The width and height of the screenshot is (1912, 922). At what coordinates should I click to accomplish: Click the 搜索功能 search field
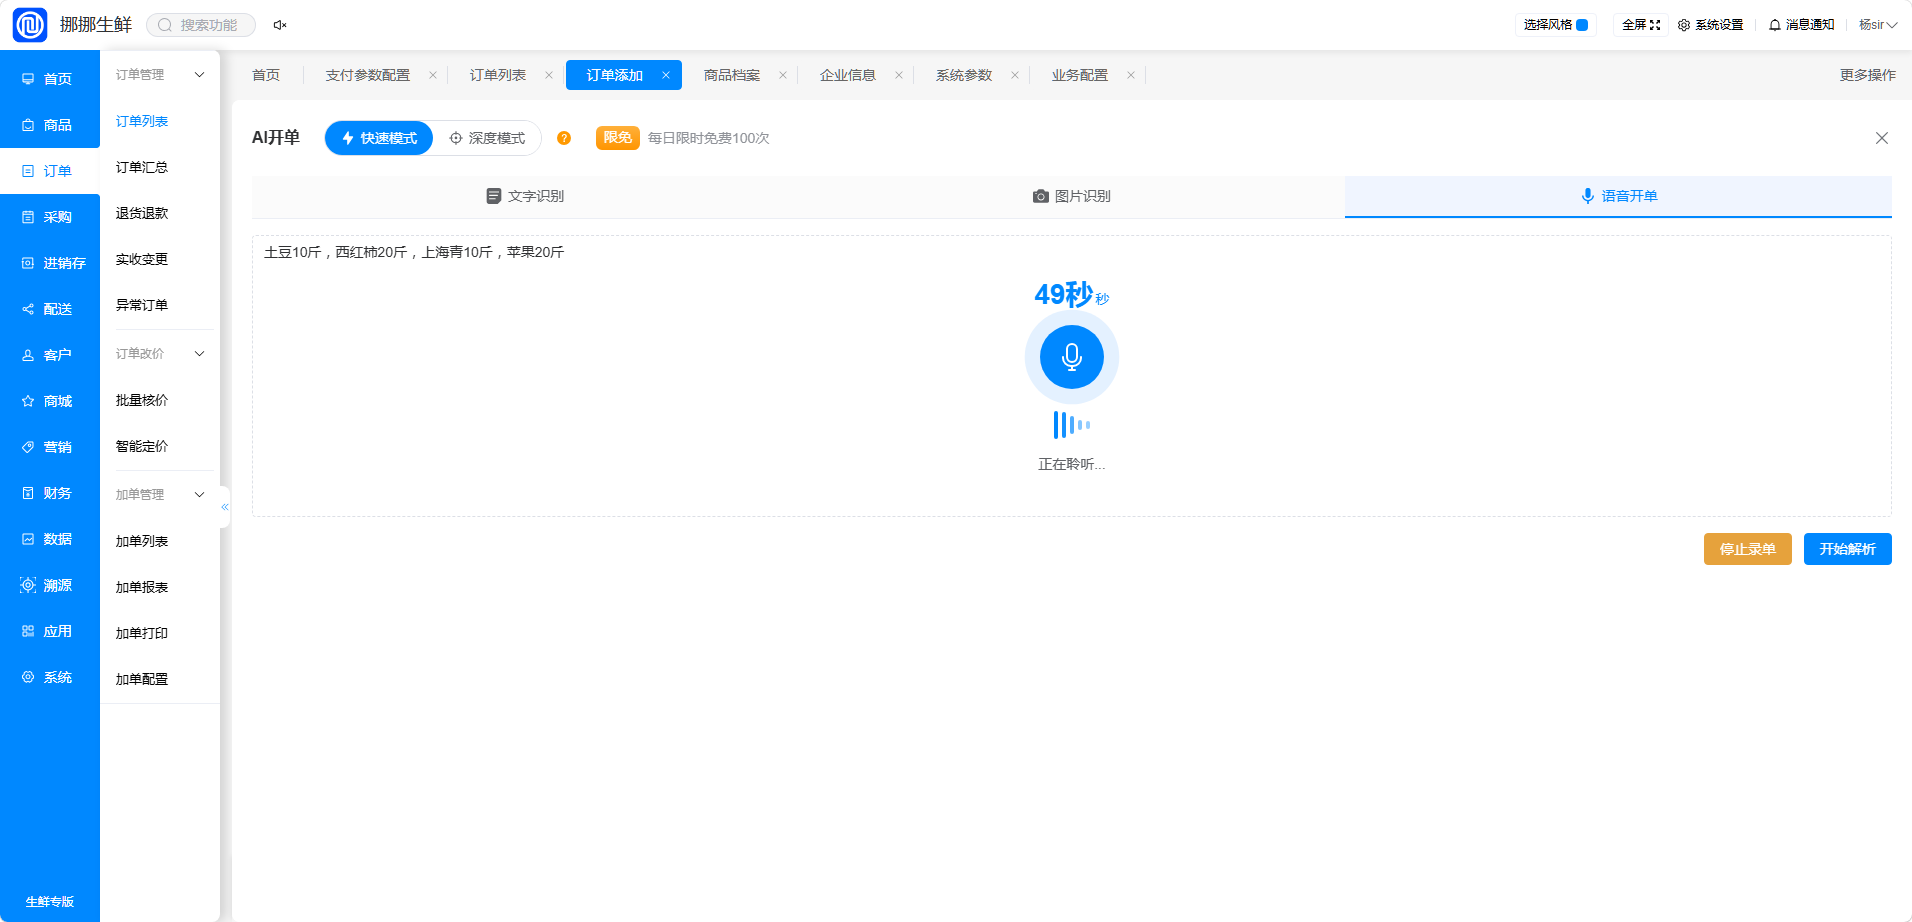point(201,25)
